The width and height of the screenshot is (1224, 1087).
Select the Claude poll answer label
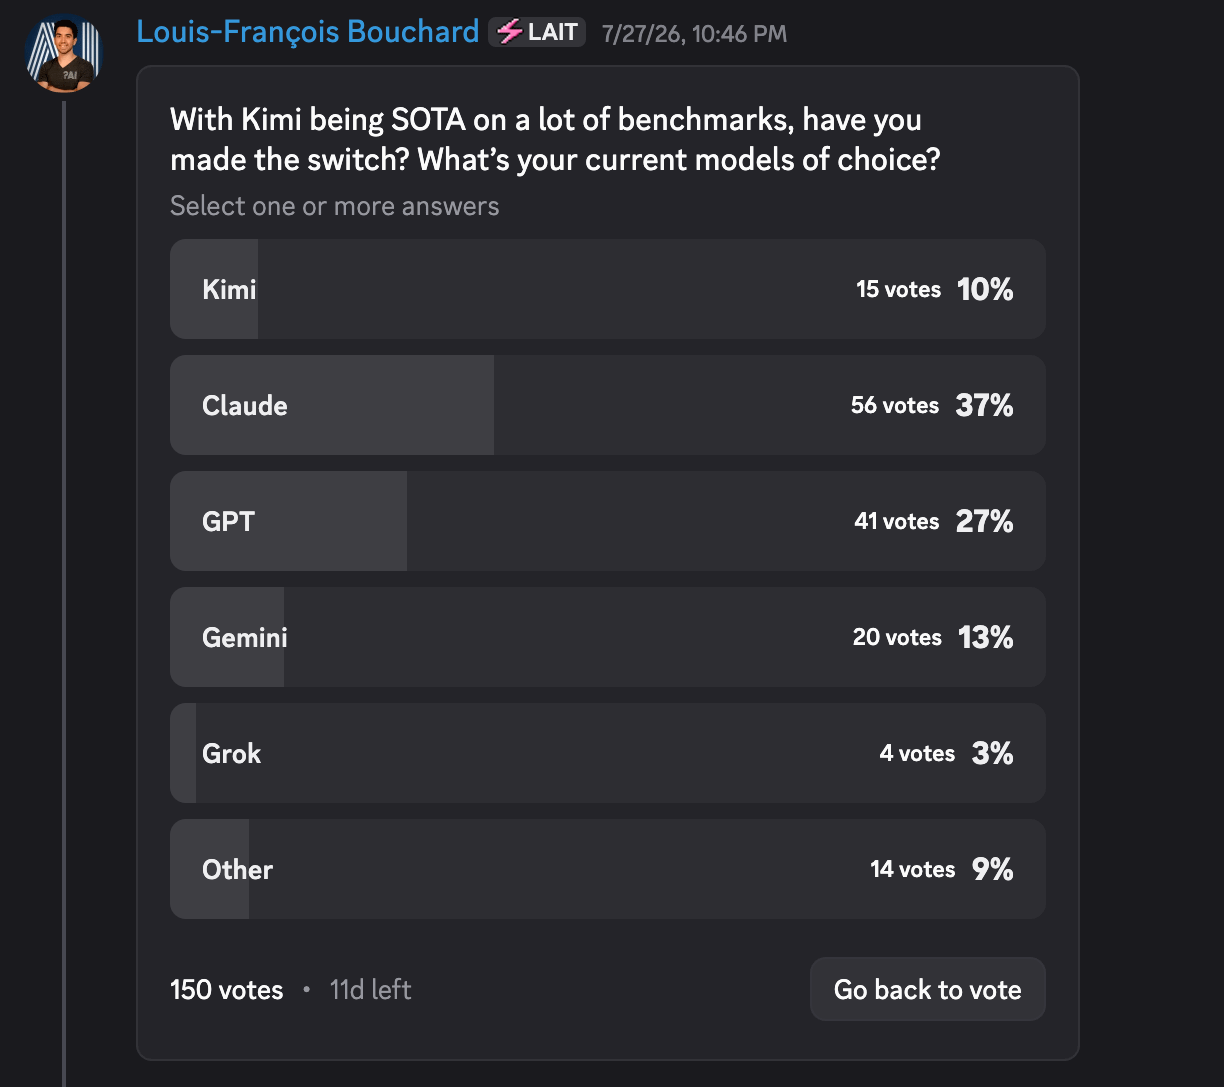245,405
